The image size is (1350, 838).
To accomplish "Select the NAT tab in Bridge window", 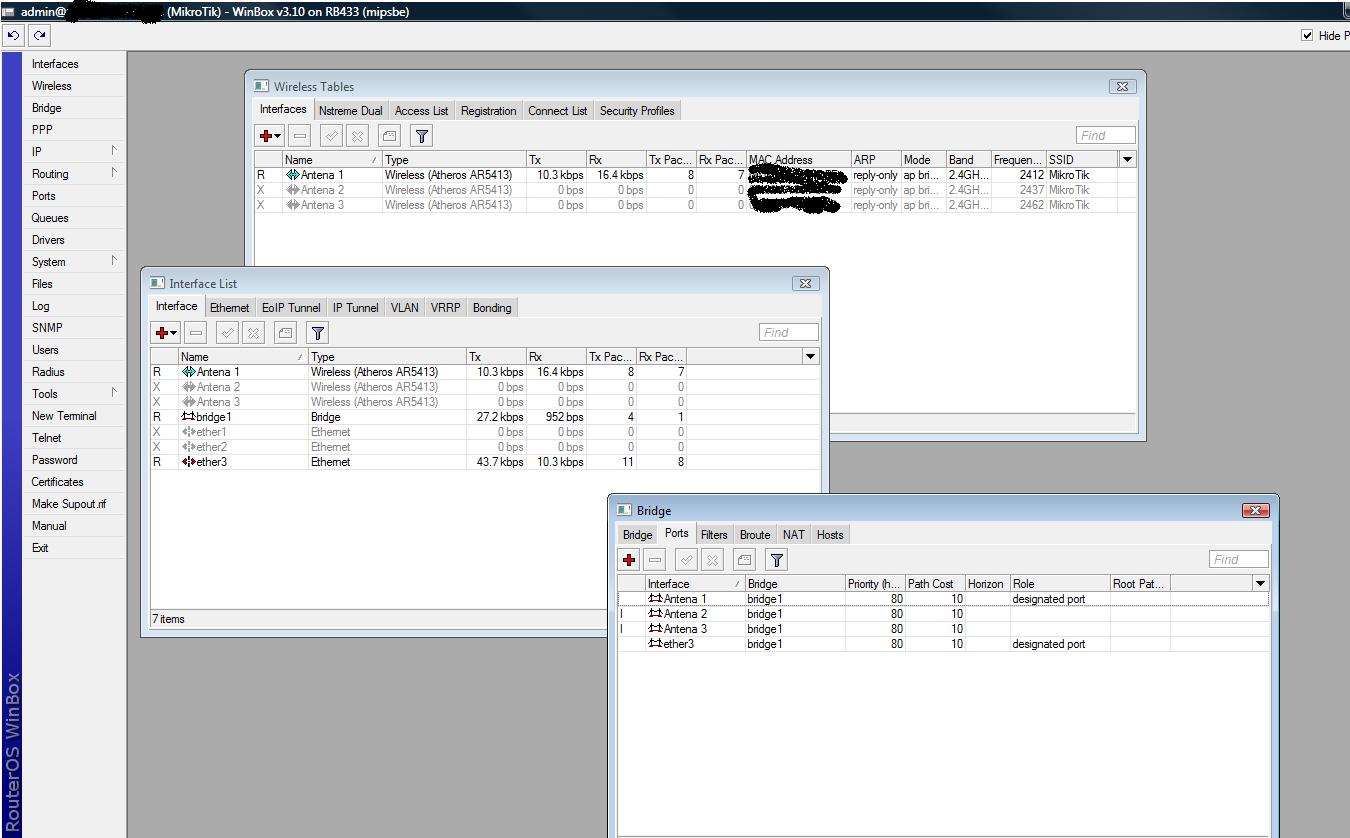I will click(x=794, y=535).
